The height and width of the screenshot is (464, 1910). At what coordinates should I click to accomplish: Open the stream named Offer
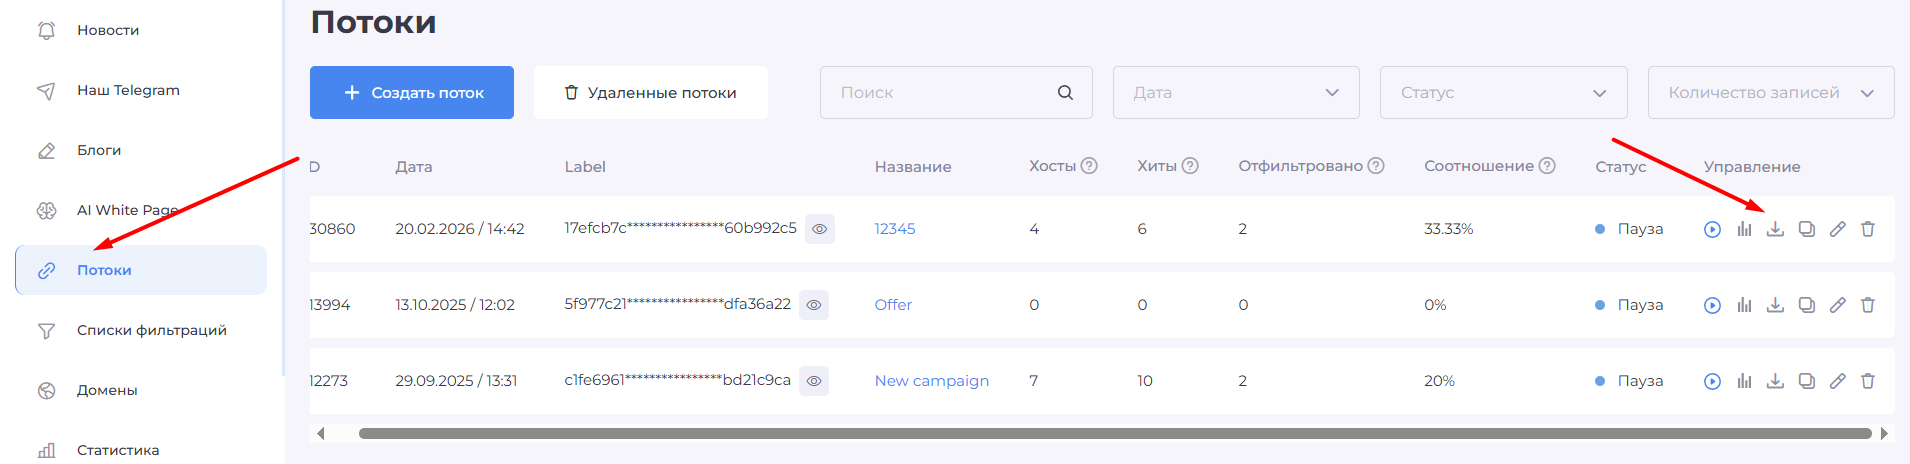click(893, 305)
